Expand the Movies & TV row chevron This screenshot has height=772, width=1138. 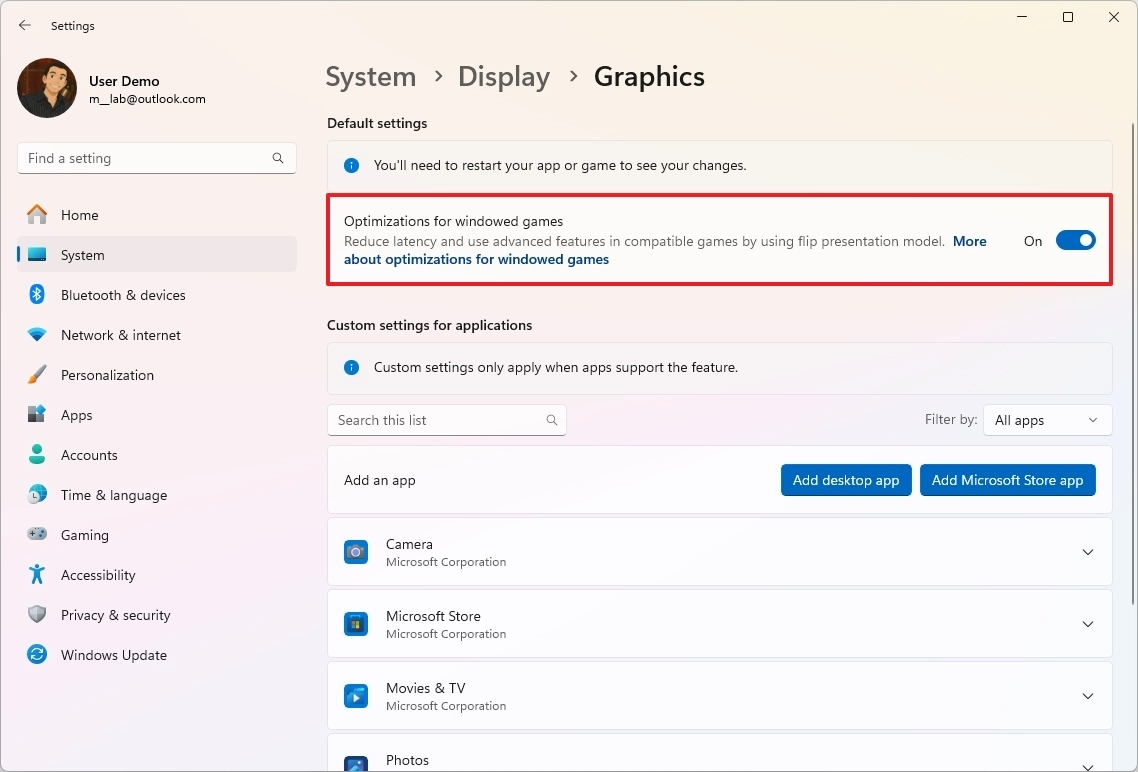tap(1088, 696)
